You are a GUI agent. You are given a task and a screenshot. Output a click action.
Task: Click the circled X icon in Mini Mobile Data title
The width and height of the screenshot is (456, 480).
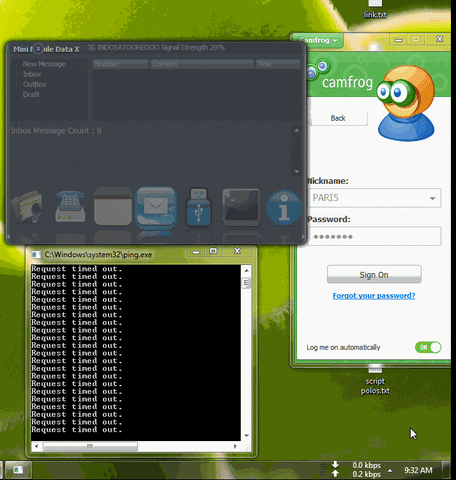(38, 49)
